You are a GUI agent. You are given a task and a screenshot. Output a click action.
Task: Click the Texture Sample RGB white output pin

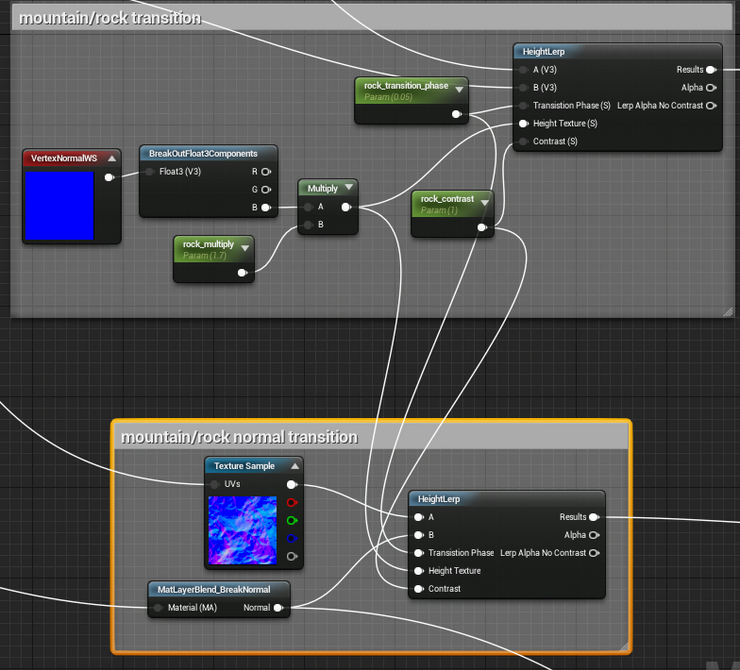292,485
